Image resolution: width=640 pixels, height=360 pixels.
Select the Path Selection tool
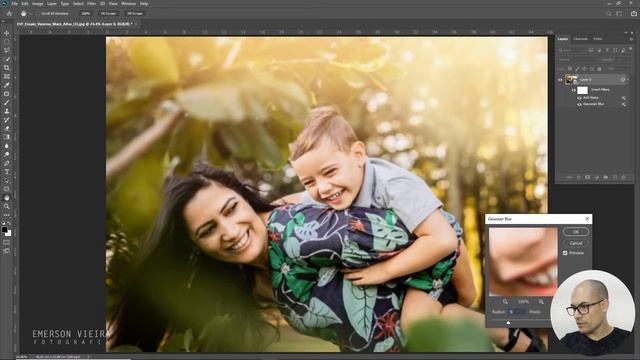7,180
